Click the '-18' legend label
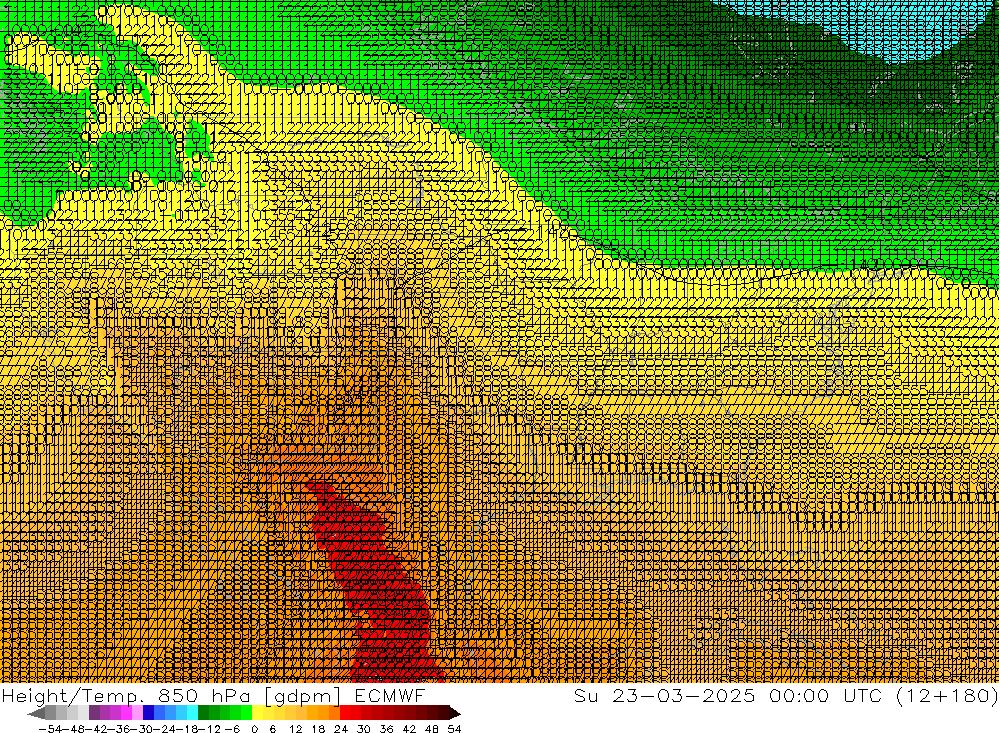The image size is (1000, 733). click(x=185, y=728)
